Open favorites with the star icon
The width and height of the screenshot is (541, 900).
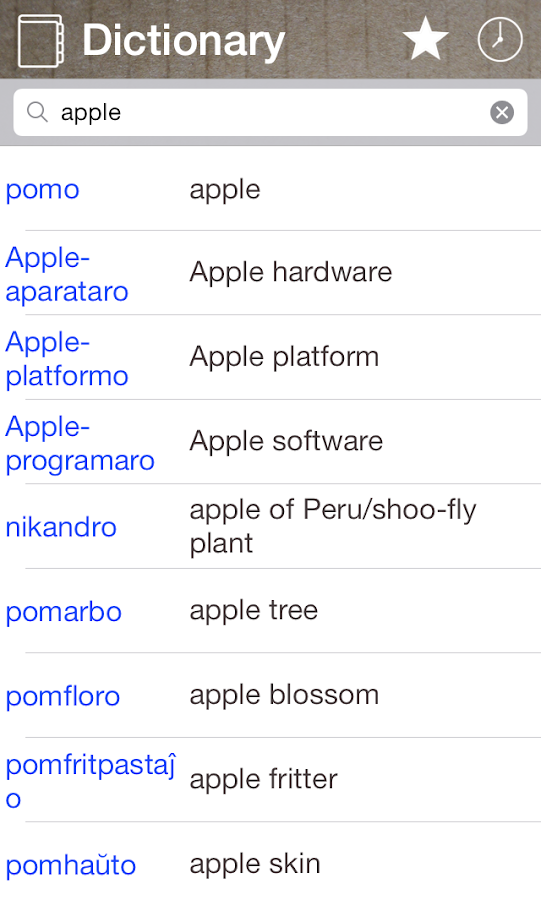pyautogui.click(x=425, y=38)
